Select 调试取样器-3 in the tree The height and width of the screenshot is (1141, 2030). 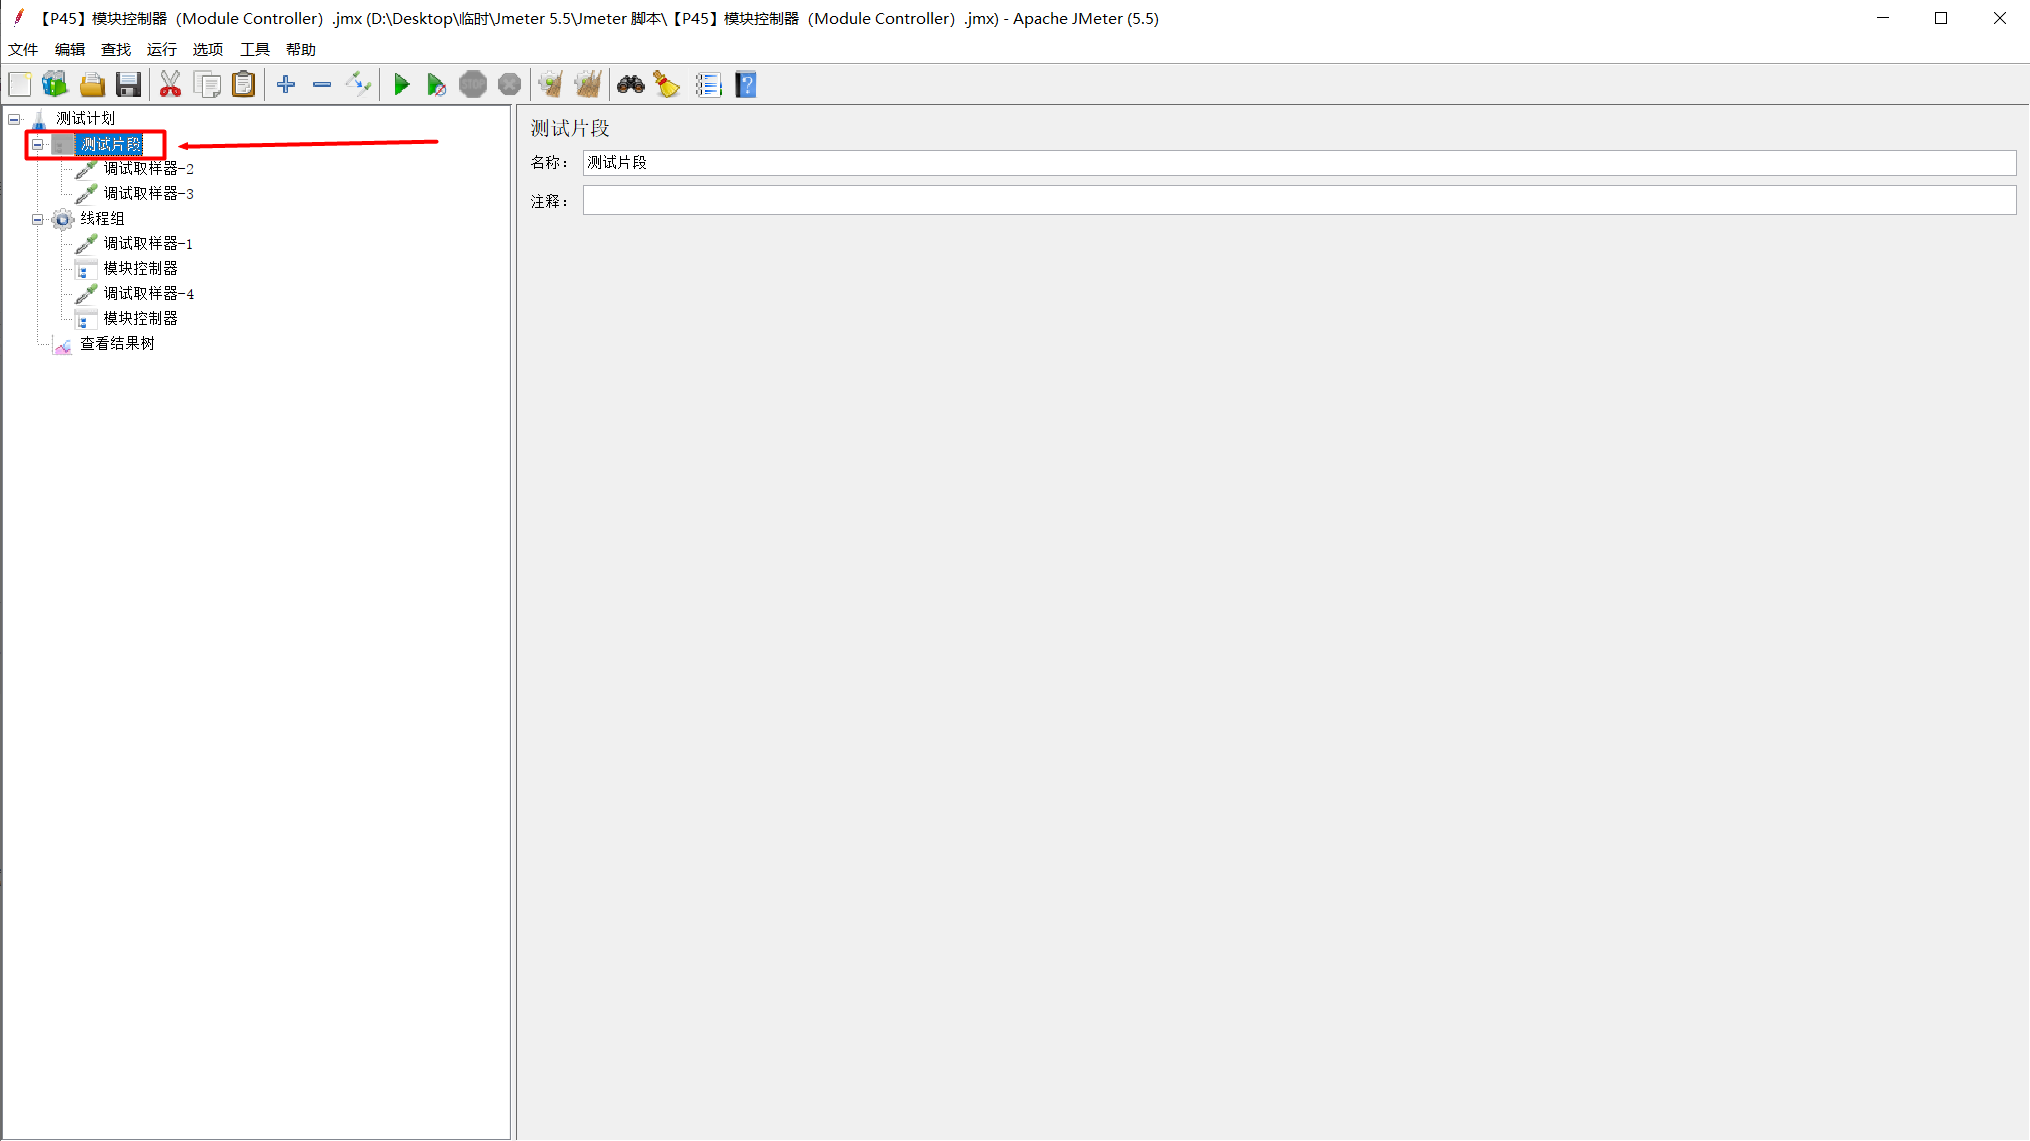(149, 194)
